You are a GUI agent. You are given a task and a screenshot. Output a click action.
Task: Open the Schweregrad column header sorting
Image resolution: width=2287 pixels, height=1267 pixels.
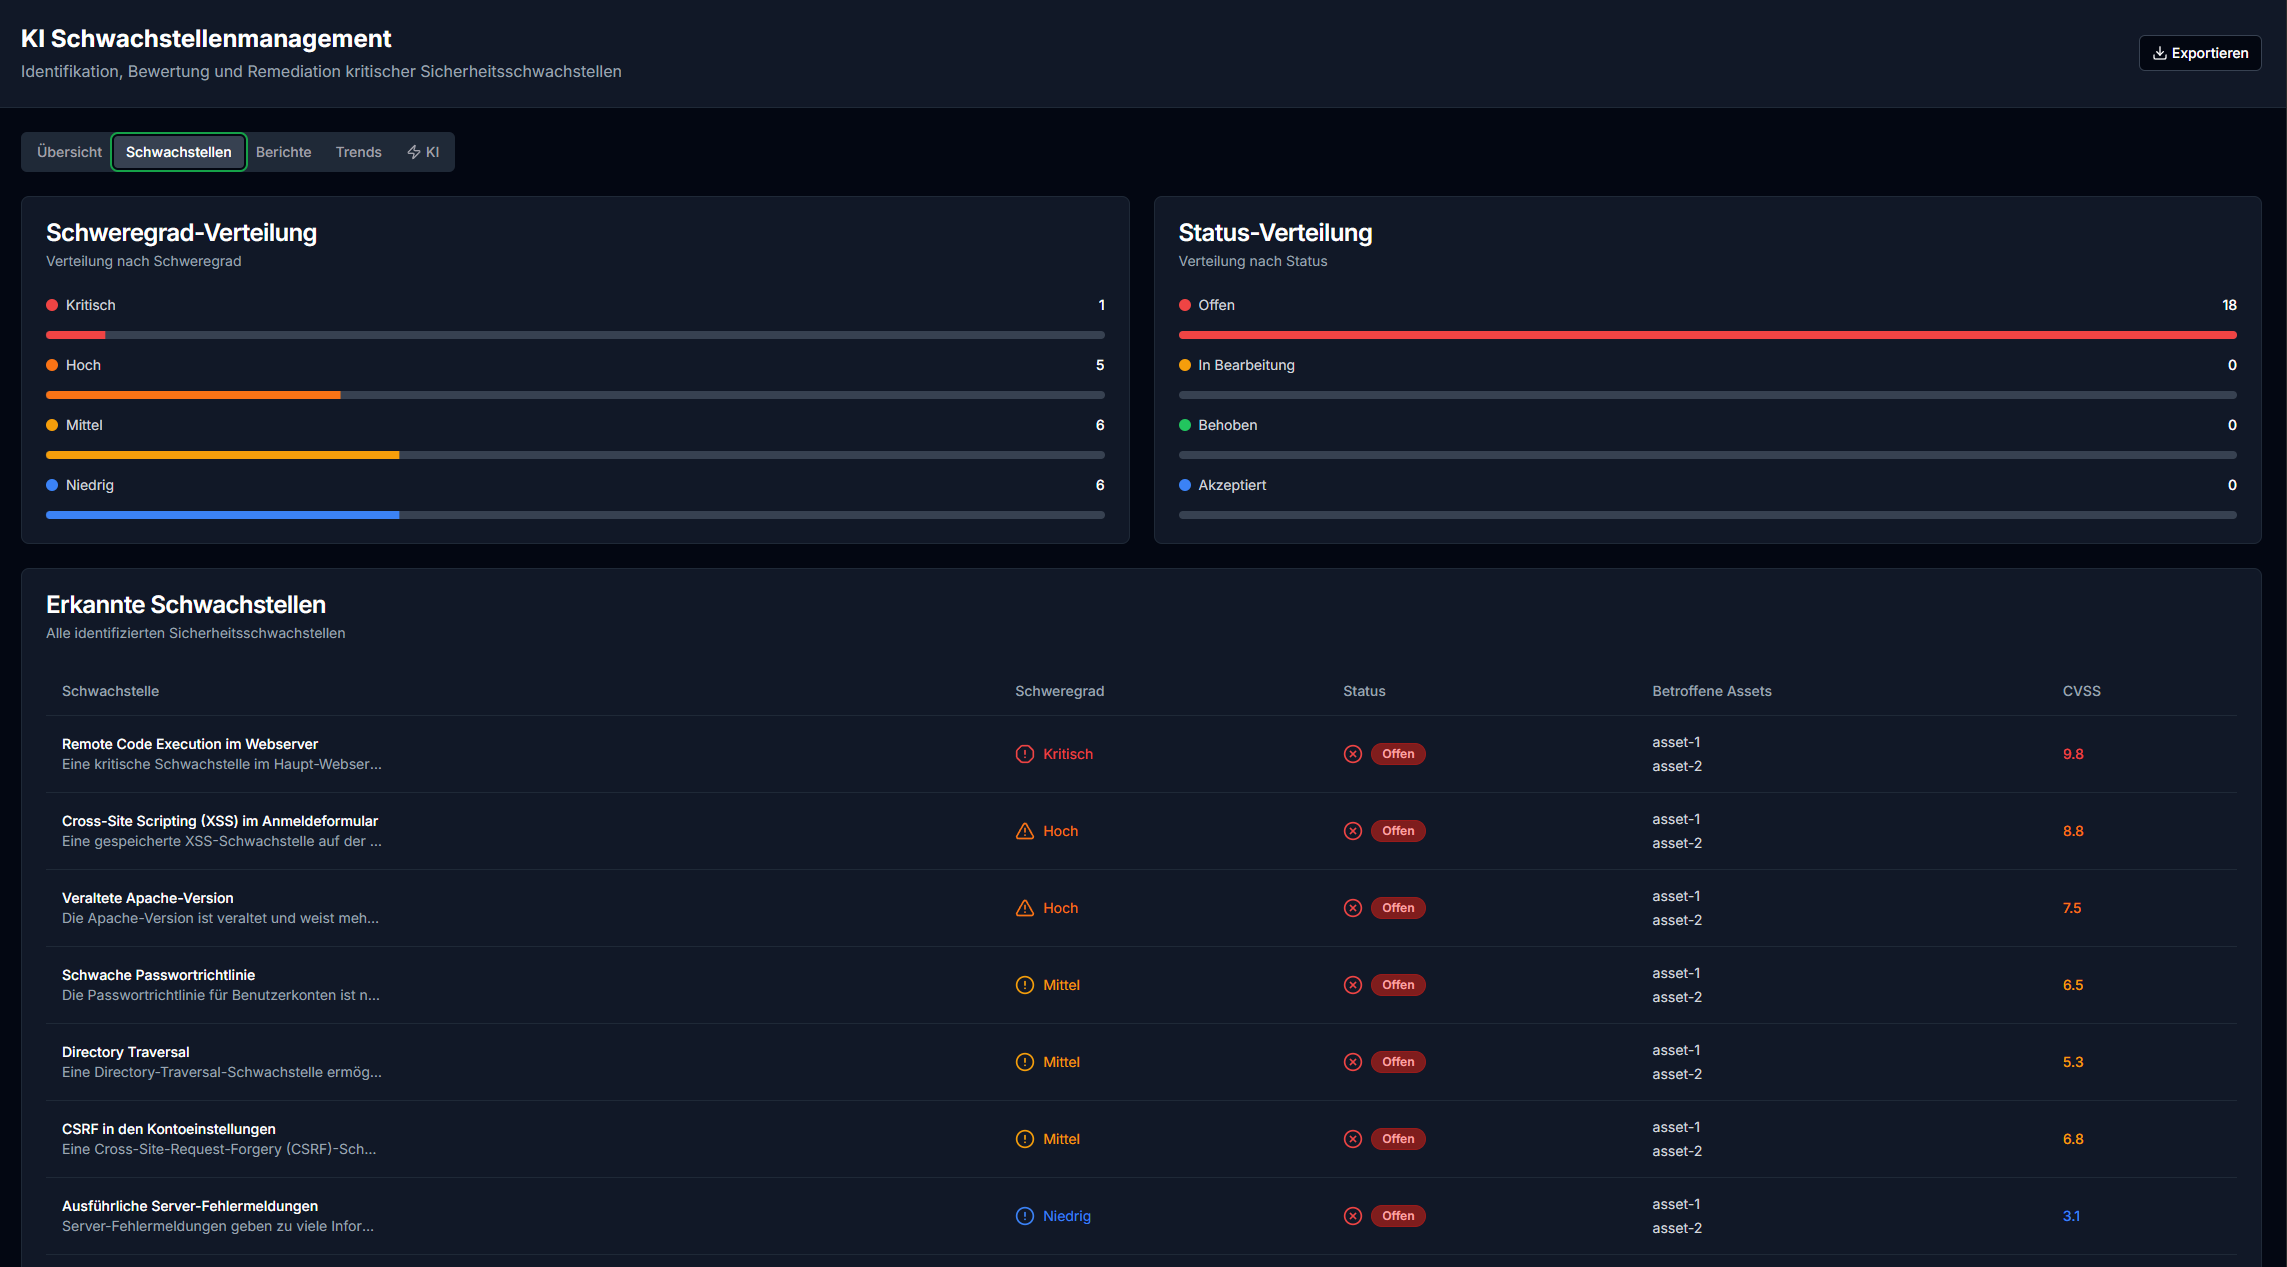1059,690
